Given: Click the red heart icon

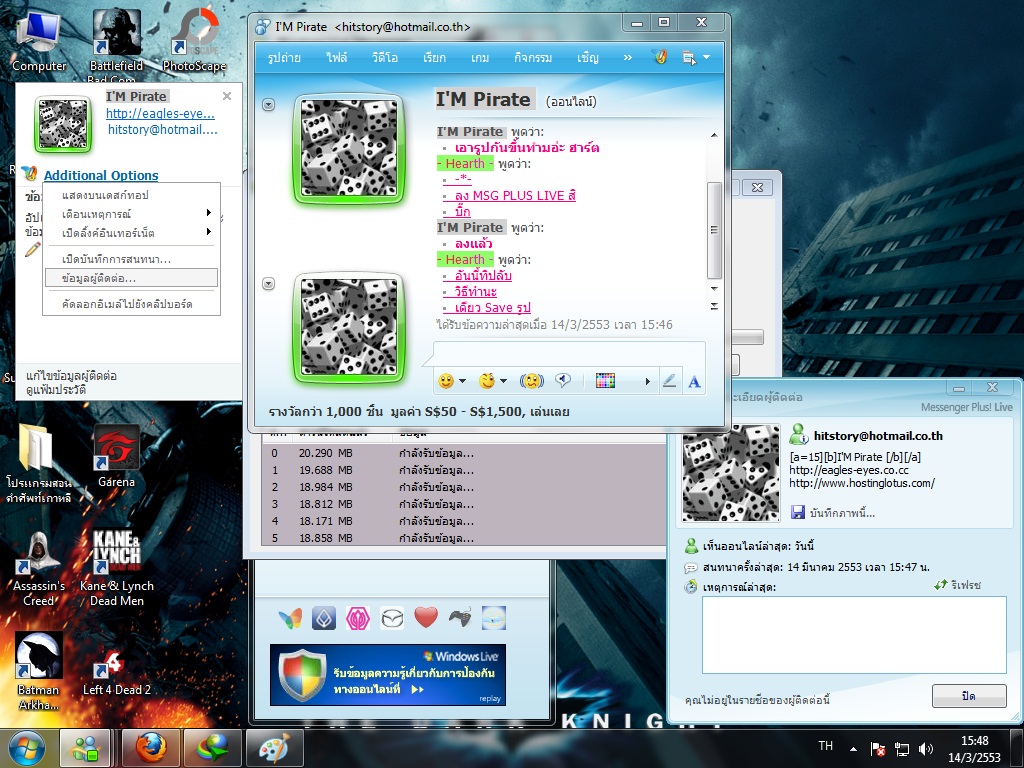Looking at the screenshot, I should click(x=426, y=617).
